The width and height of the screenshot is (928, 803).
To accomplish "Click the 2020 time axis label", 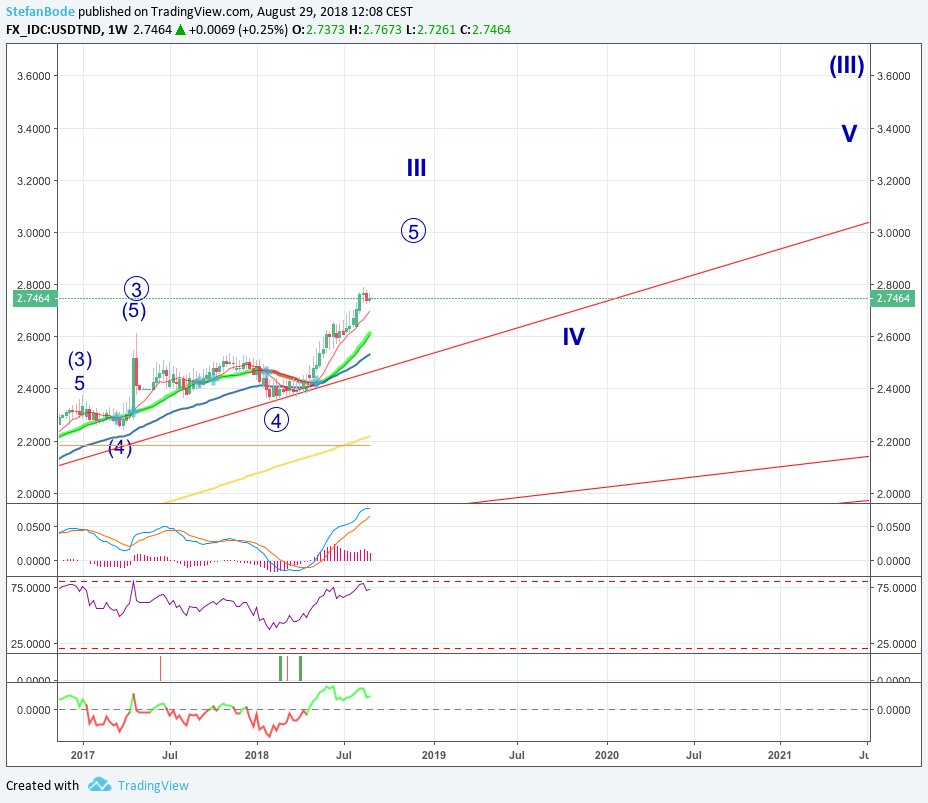I will [x=607, y=755].
